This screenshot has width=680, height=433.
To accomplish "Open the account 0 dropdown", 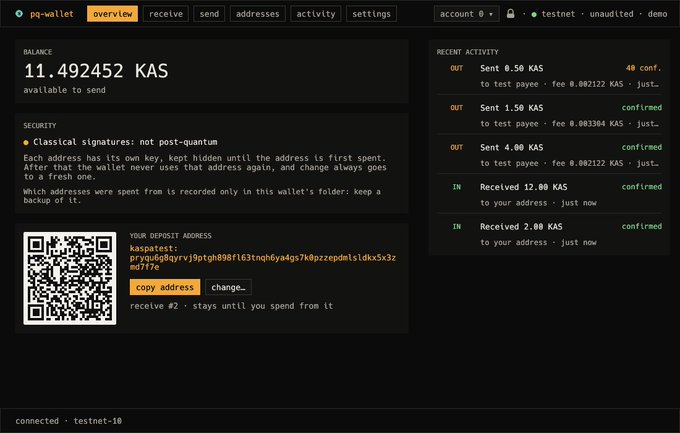I will coord(467,14).
